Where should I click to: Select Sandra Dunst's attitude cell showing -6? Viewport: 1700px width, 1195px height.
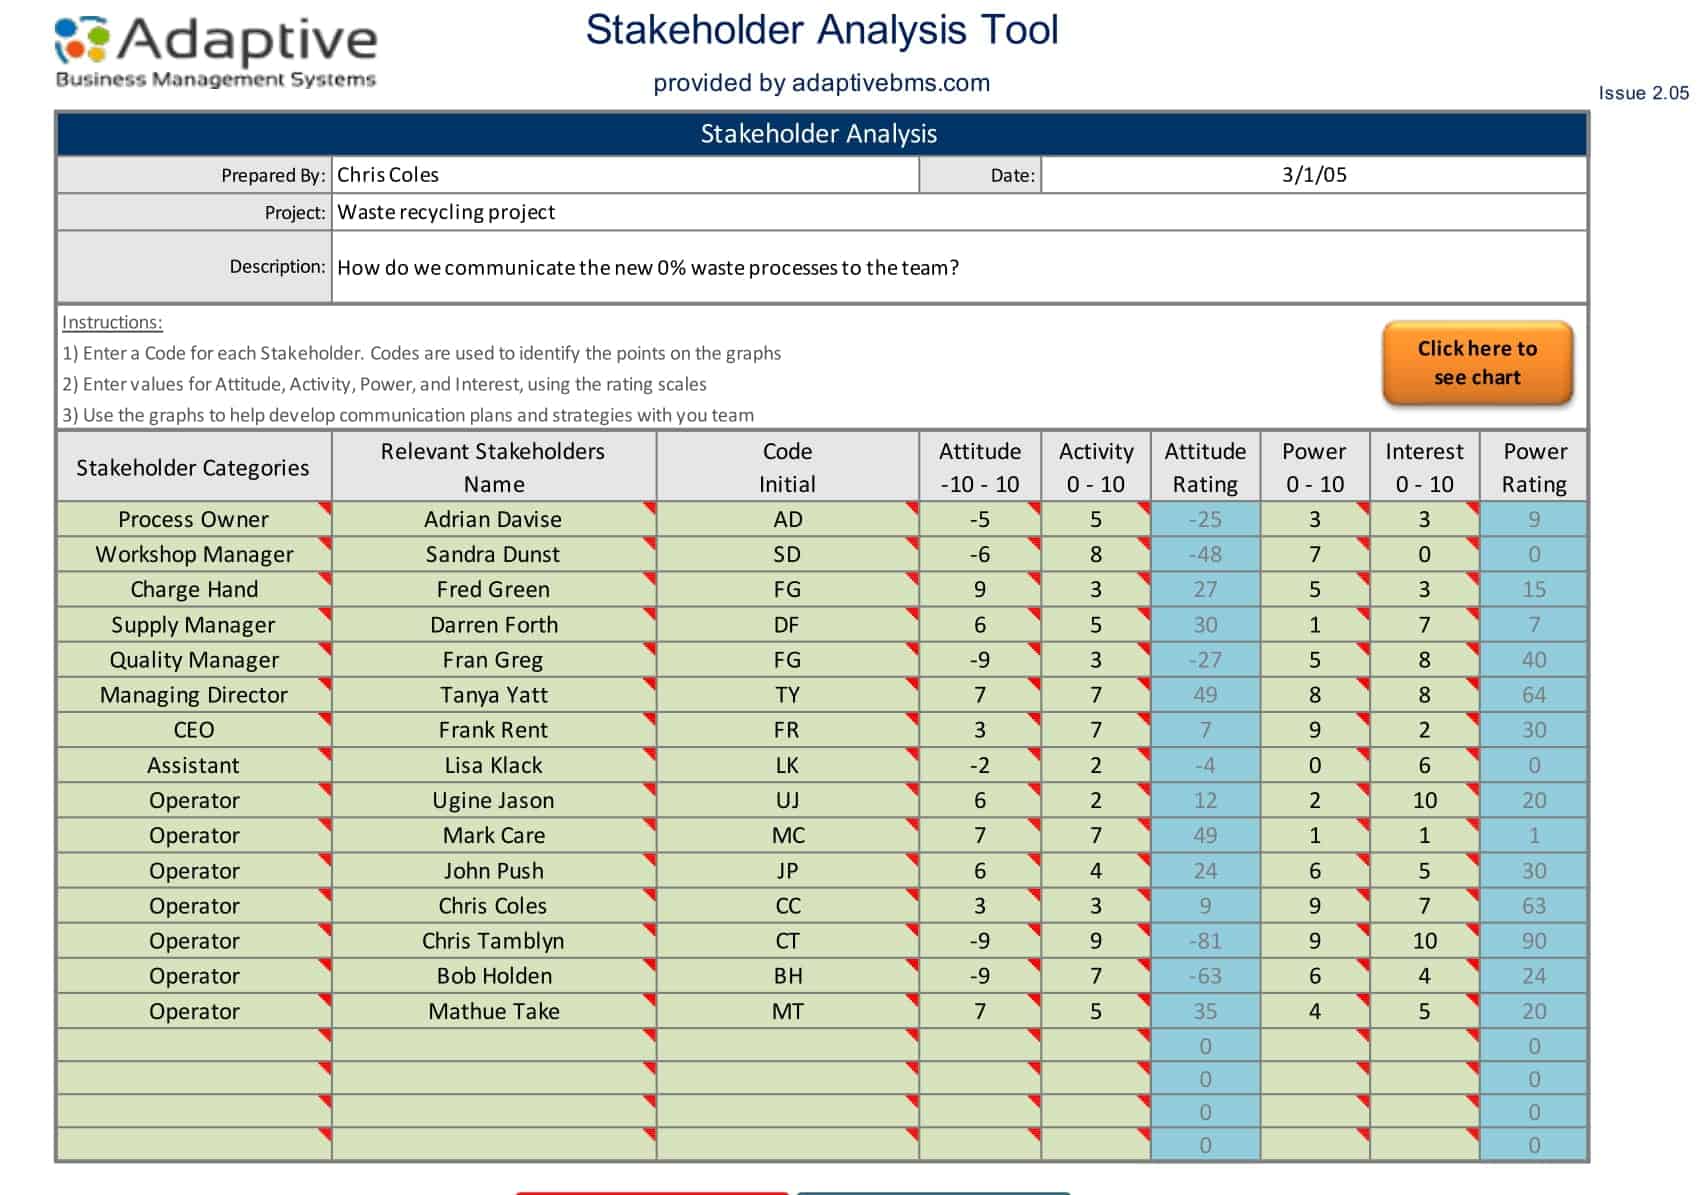click(x=980, y=555)
